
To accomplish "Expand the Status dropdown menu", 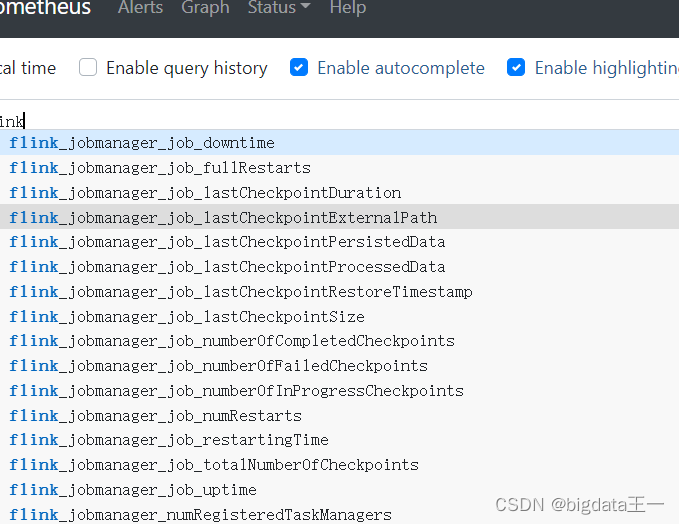I will coord(279,7).
